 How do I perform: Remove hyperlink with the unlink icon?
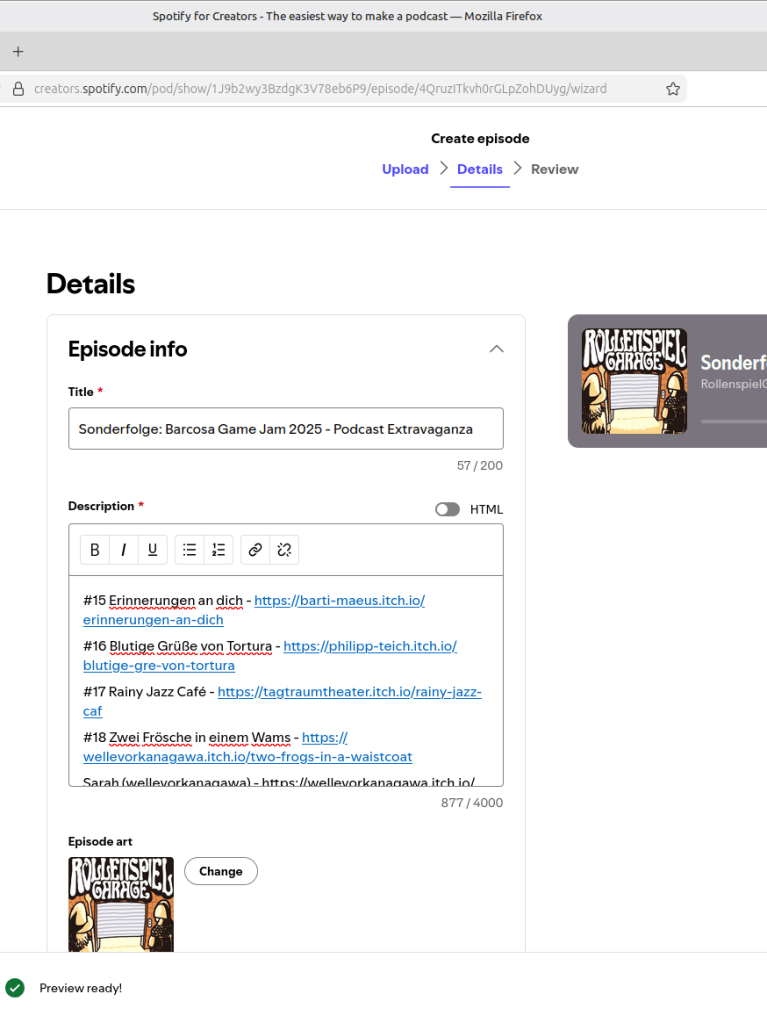tap(284, 549)
